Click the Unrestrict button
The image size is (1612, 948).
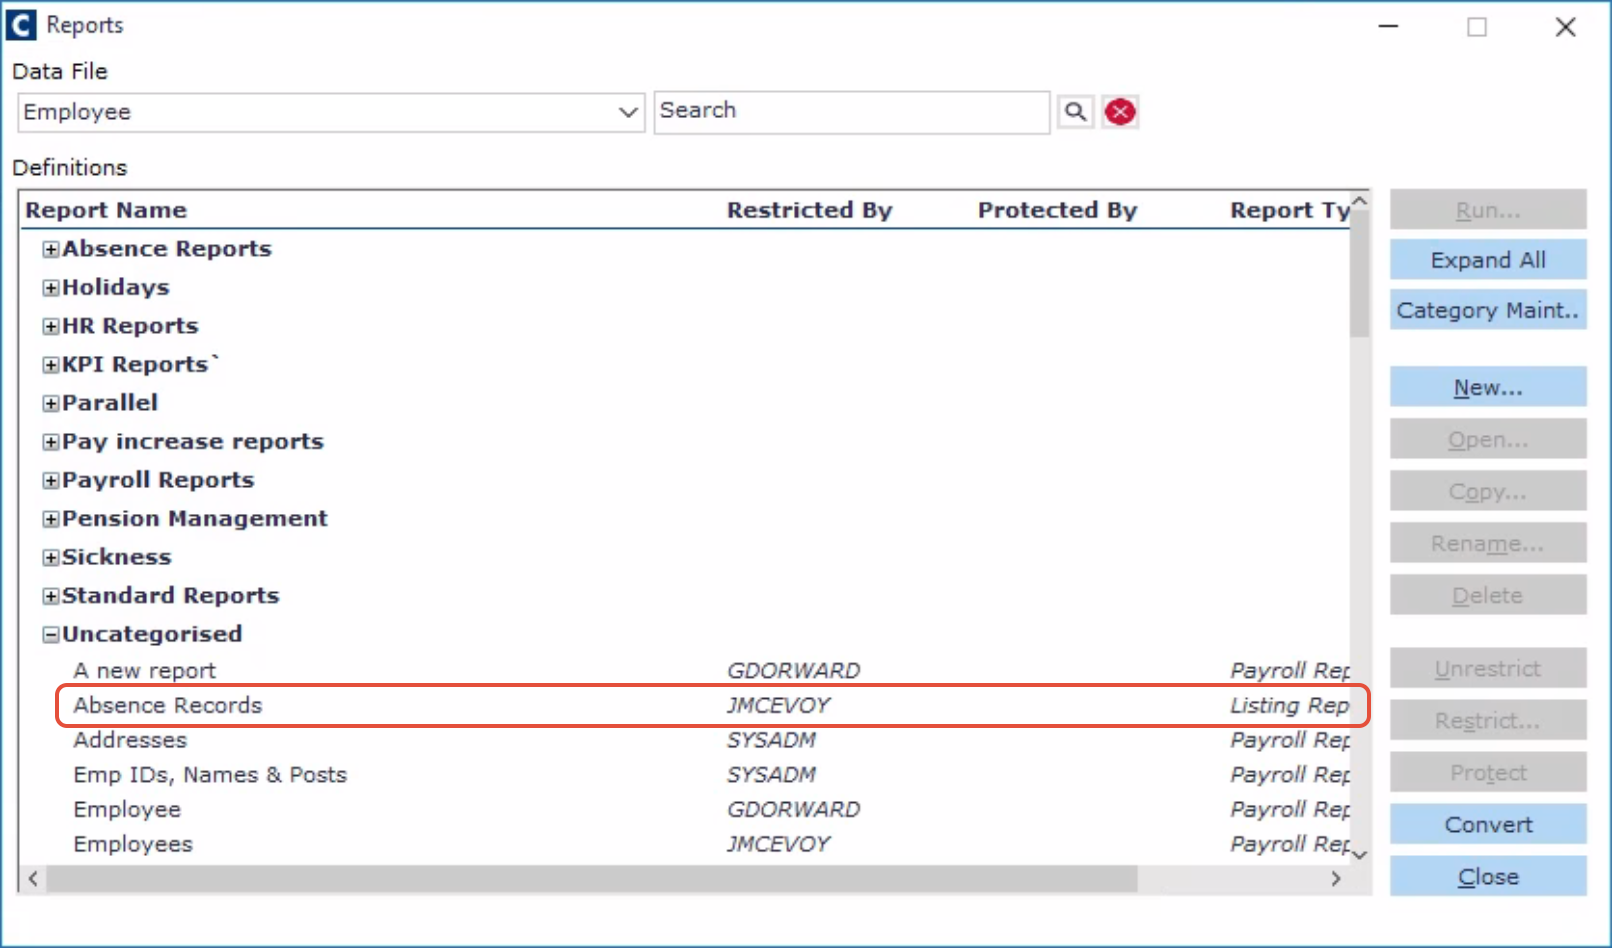coord(1488,668)
